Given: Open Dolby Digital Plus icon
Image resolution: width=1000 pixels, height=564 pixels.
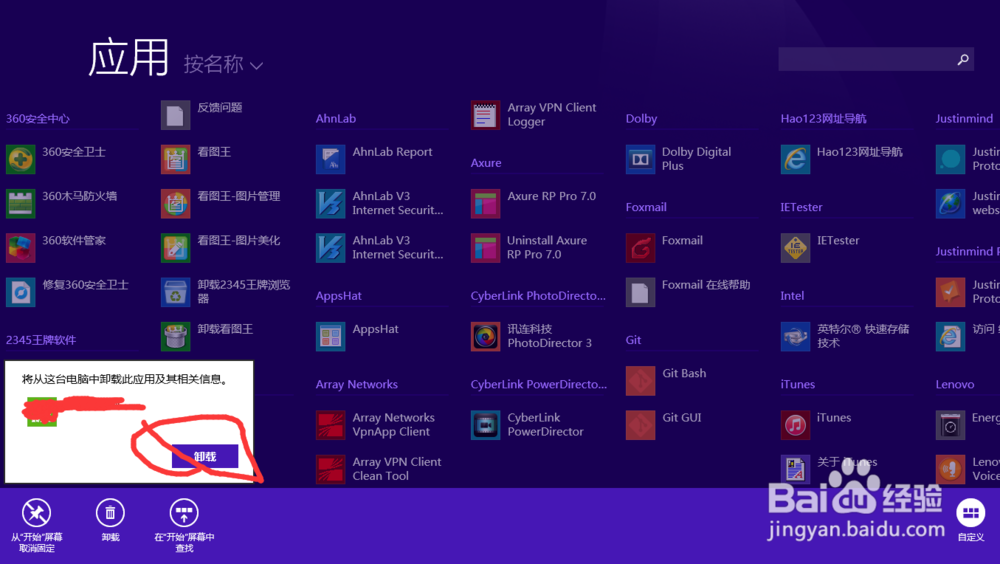Looking at the screenshot, I should point(640,159).
